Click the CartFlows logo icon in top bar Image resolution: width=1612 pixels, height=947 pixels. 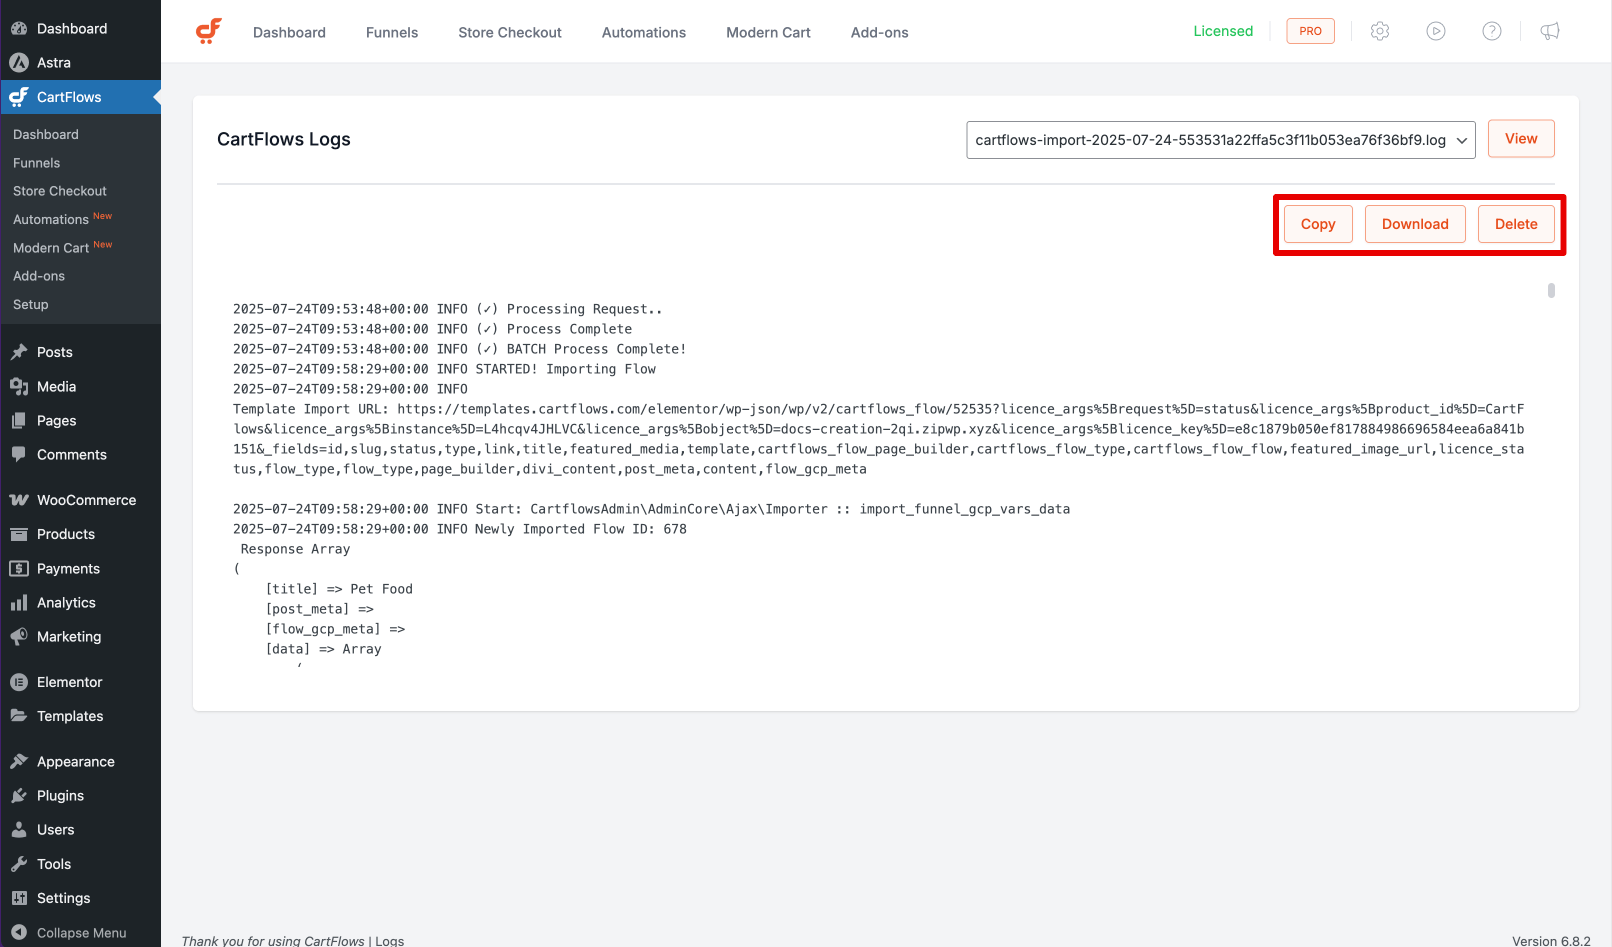point(209,32)
